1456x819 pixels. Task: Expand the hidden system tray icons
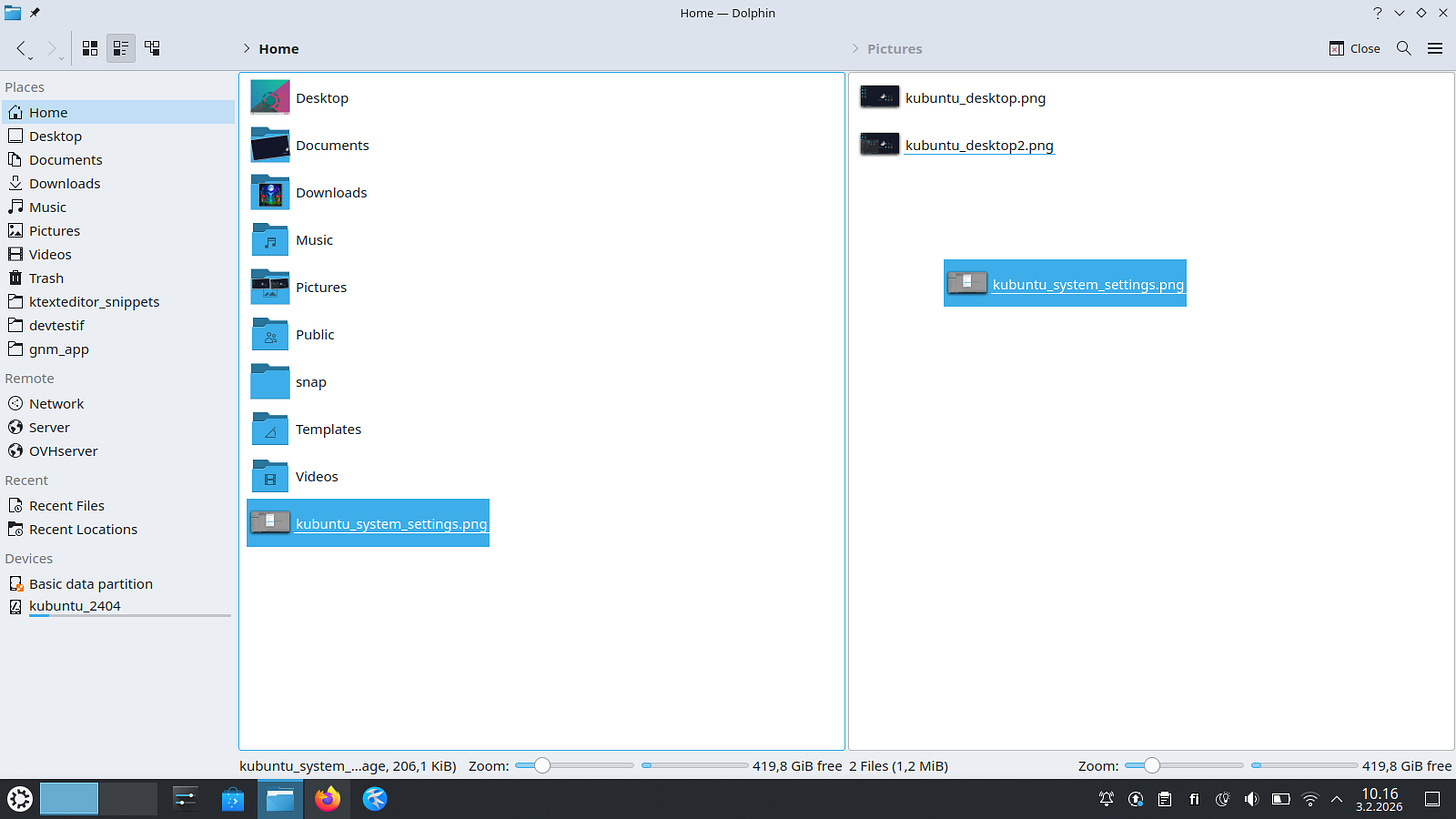click(x=1337, y=799)
